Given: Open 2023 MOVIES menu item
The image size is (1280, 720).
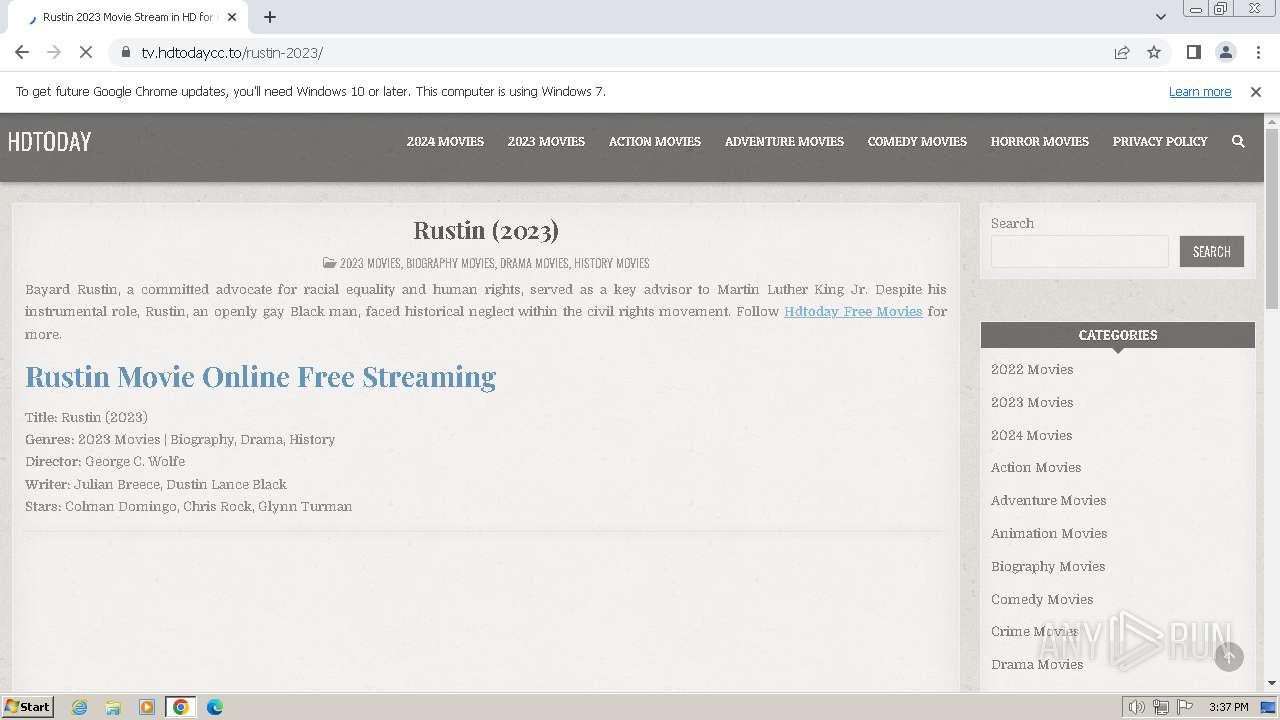Looking at the screenshot, I should [546, 141].
